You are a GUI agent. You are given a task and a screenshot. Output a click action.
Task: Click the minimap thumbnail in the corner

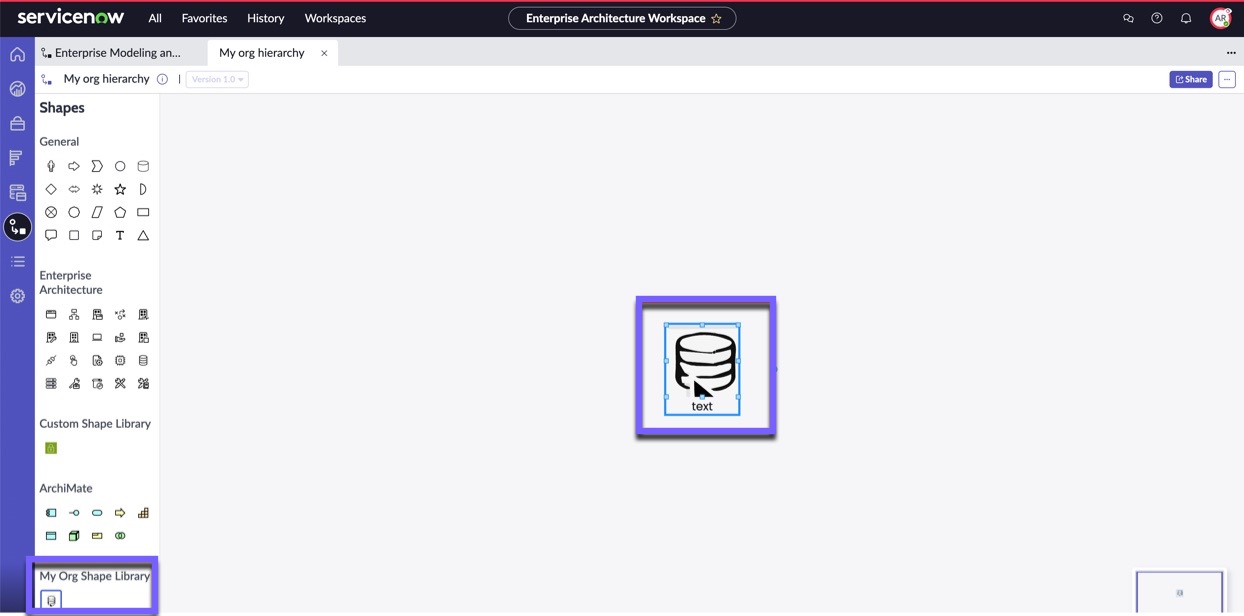[x=1180, y=592]
